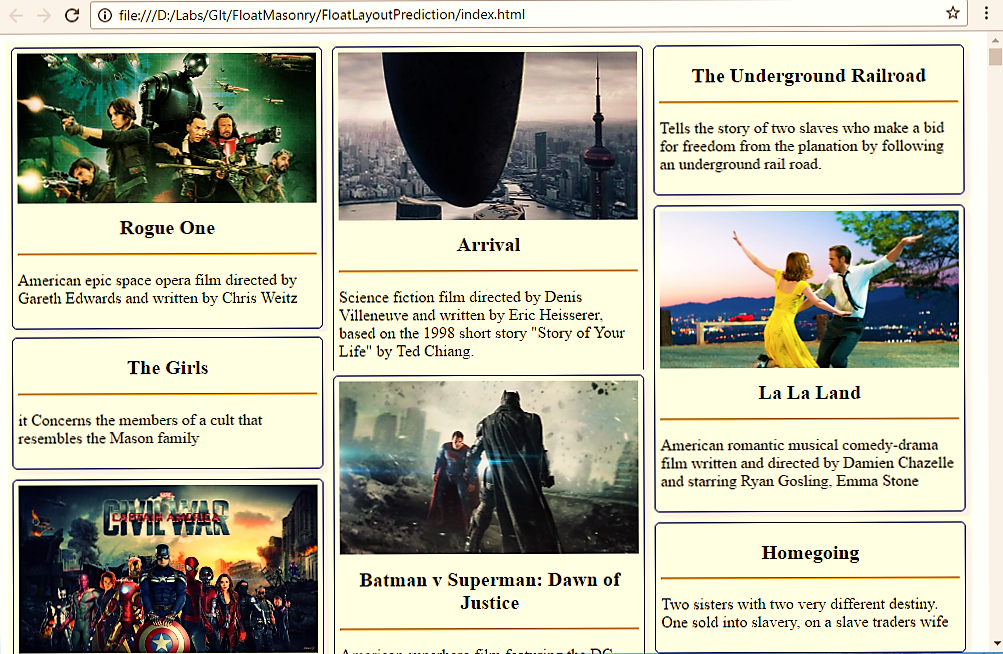Open the browser menu via three-dot icon
Screen dimensions: 1003x654
(x=985, y=14)
